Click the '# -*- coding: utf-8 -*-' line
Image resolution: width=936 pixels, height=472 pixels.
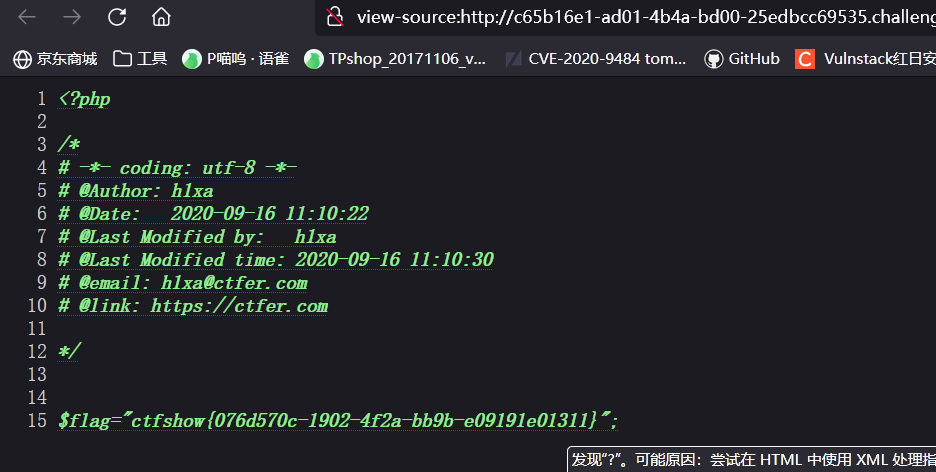[177, 168]
